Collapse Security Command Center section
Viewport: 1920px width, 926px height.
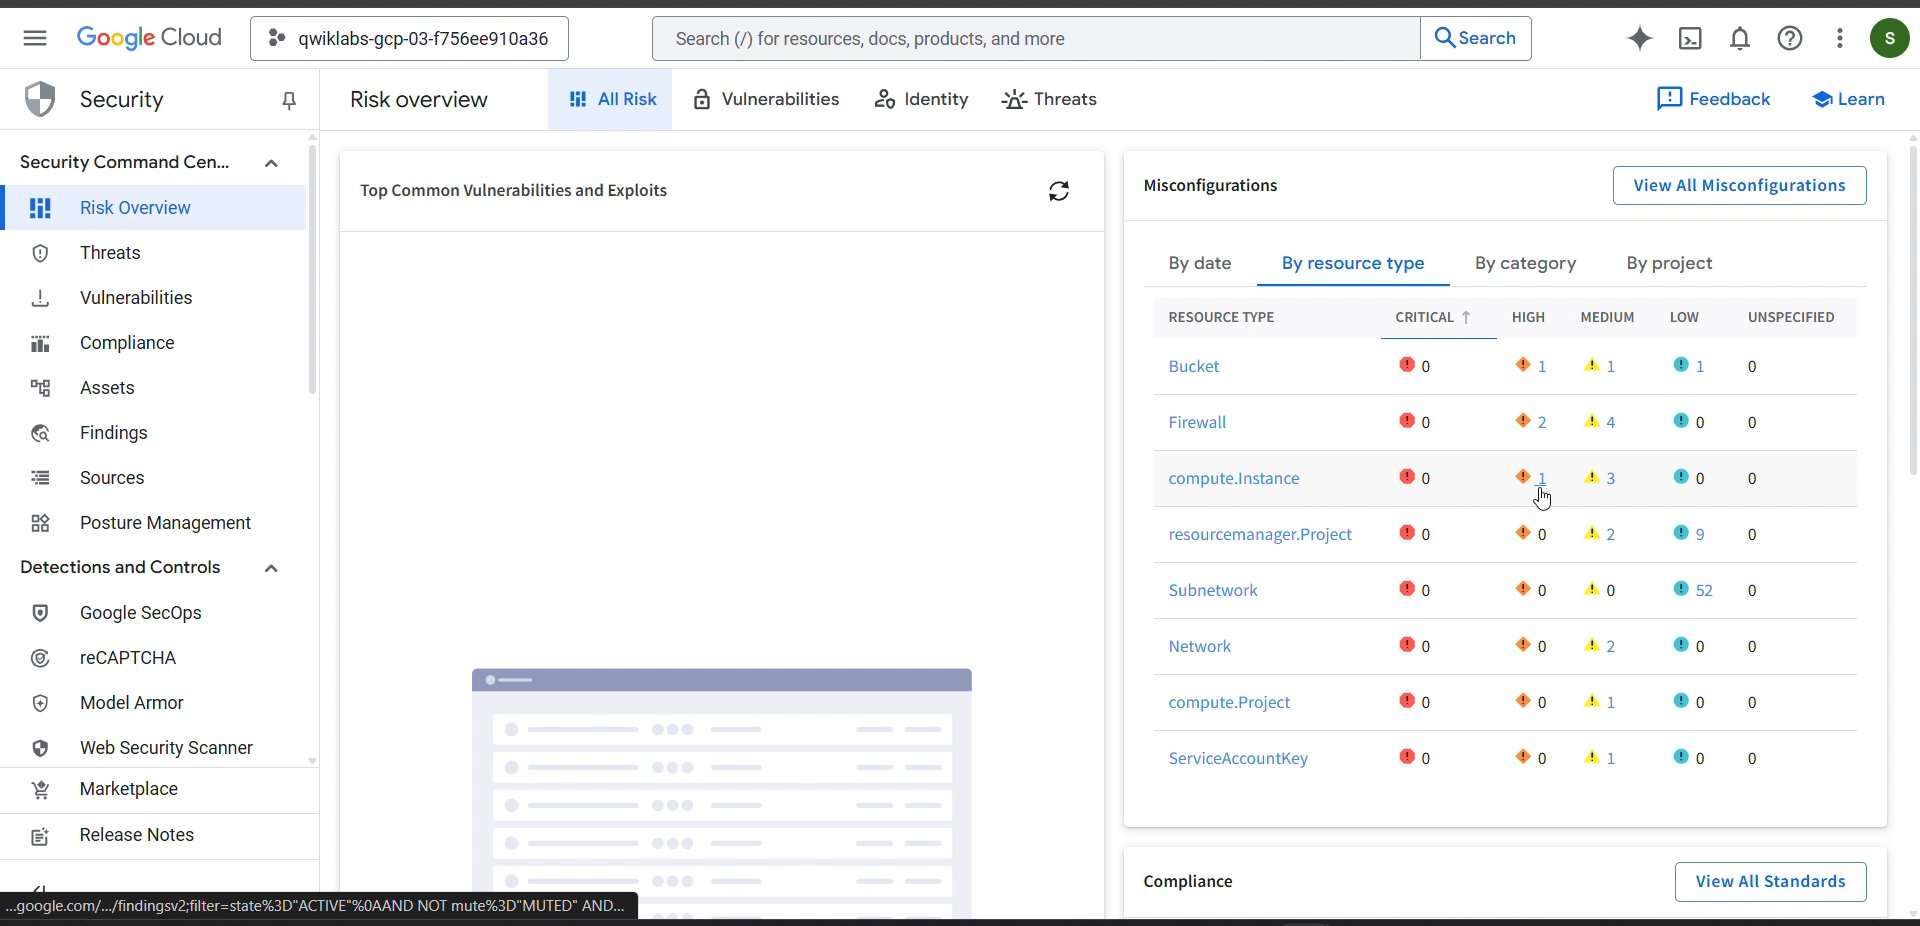point(271,163)
